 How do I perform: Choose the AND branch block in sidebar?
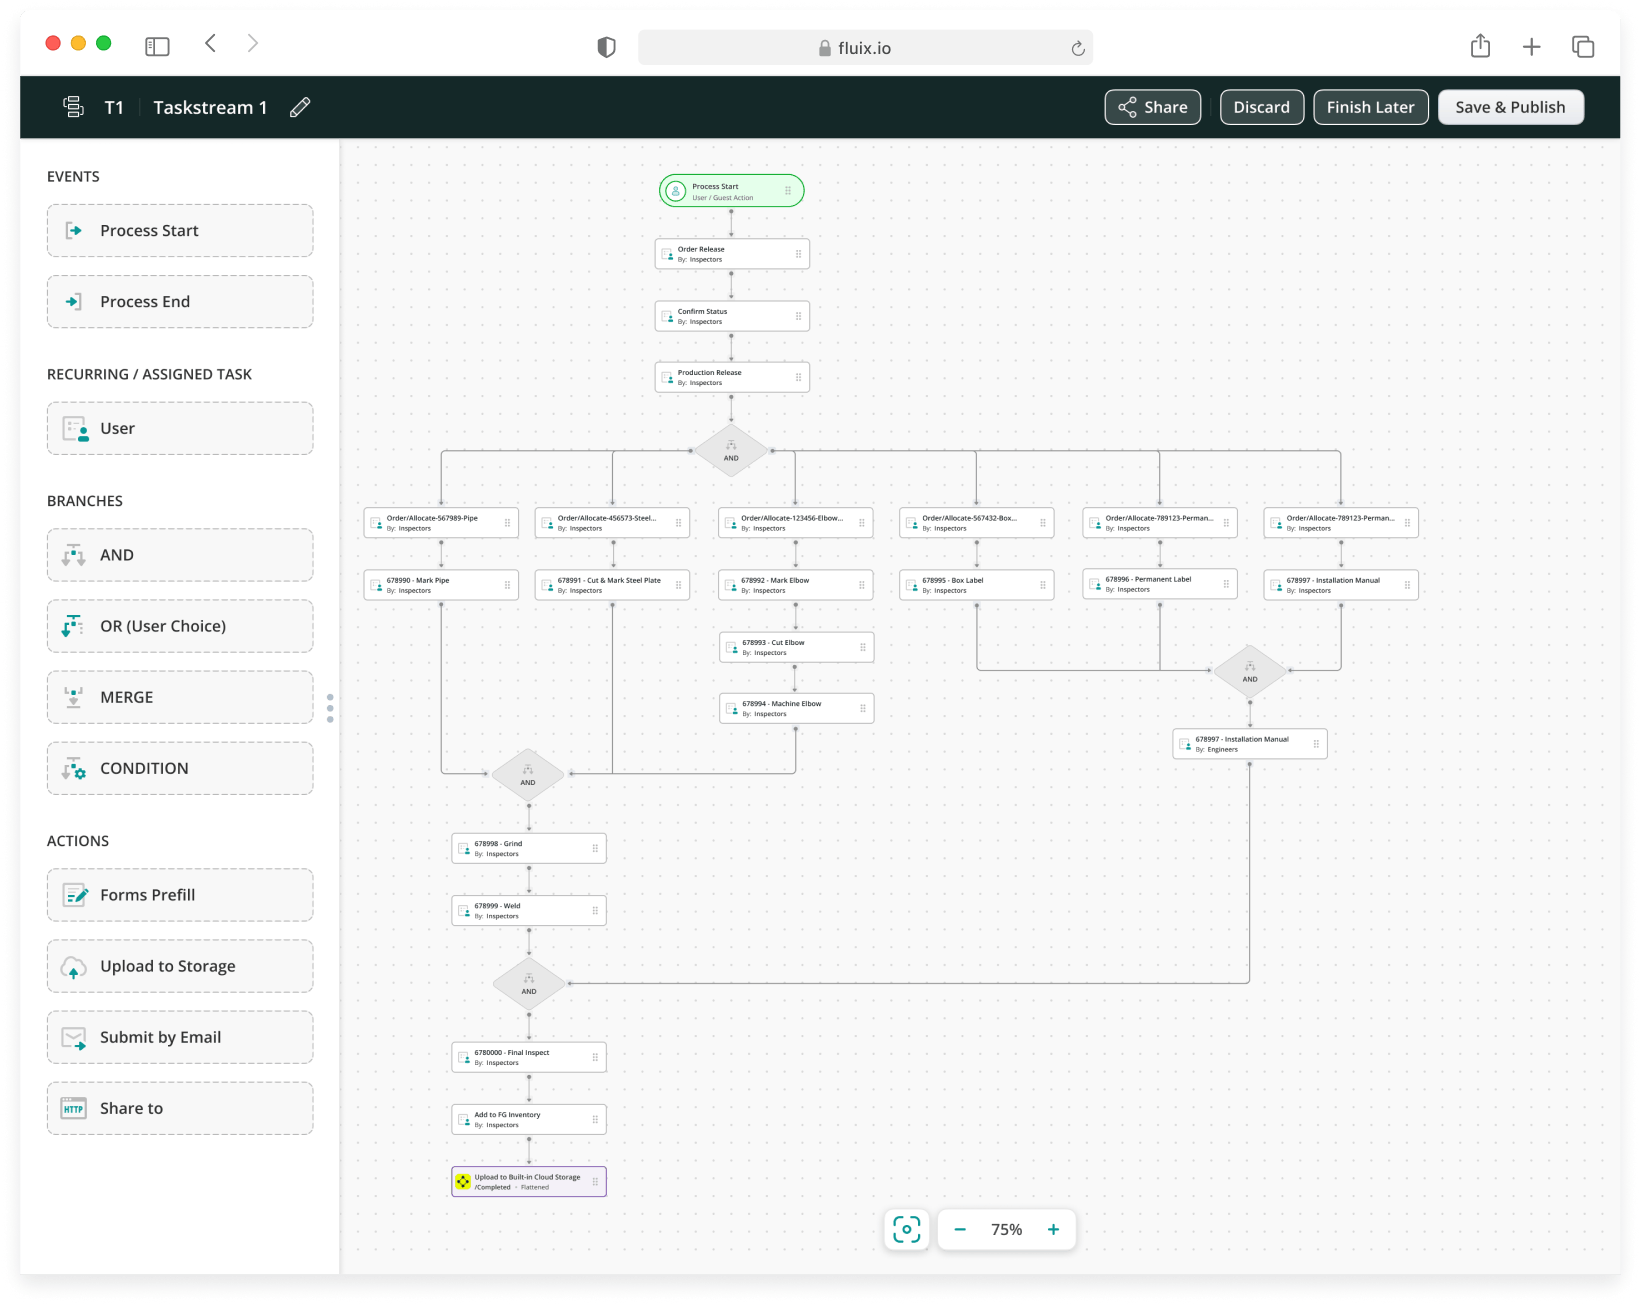coord(180,555)
